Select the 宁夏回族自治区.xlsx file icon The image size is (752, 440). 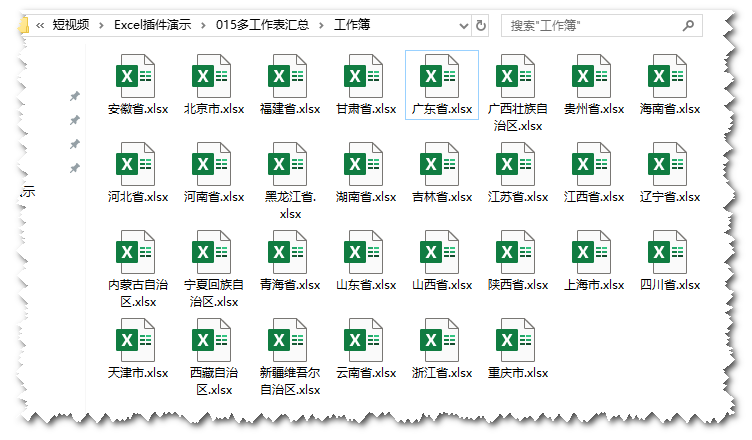click(x=211, y=252)
